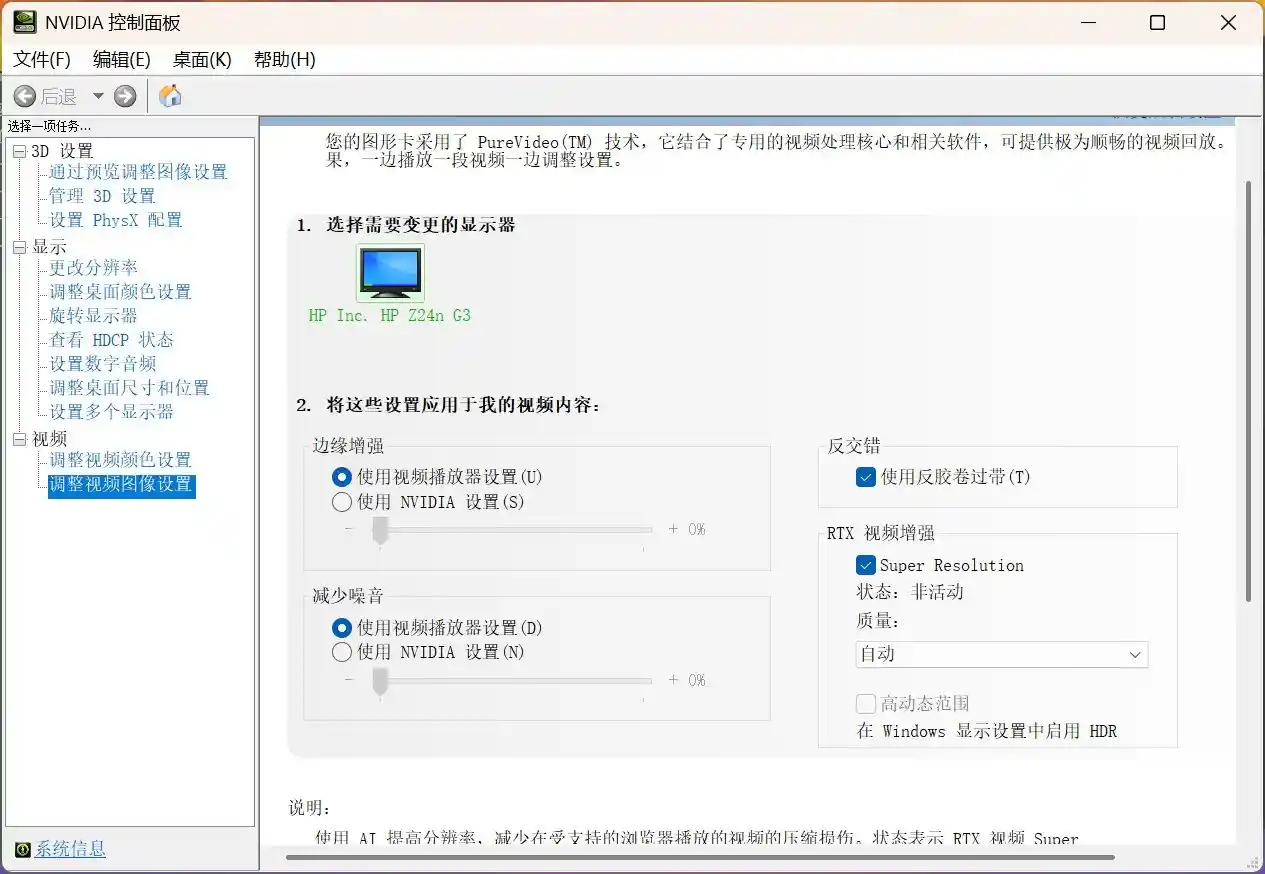Collapse the 视频 tree section
Viewport: 1265px width, 874px height.
tap(19, 438)
